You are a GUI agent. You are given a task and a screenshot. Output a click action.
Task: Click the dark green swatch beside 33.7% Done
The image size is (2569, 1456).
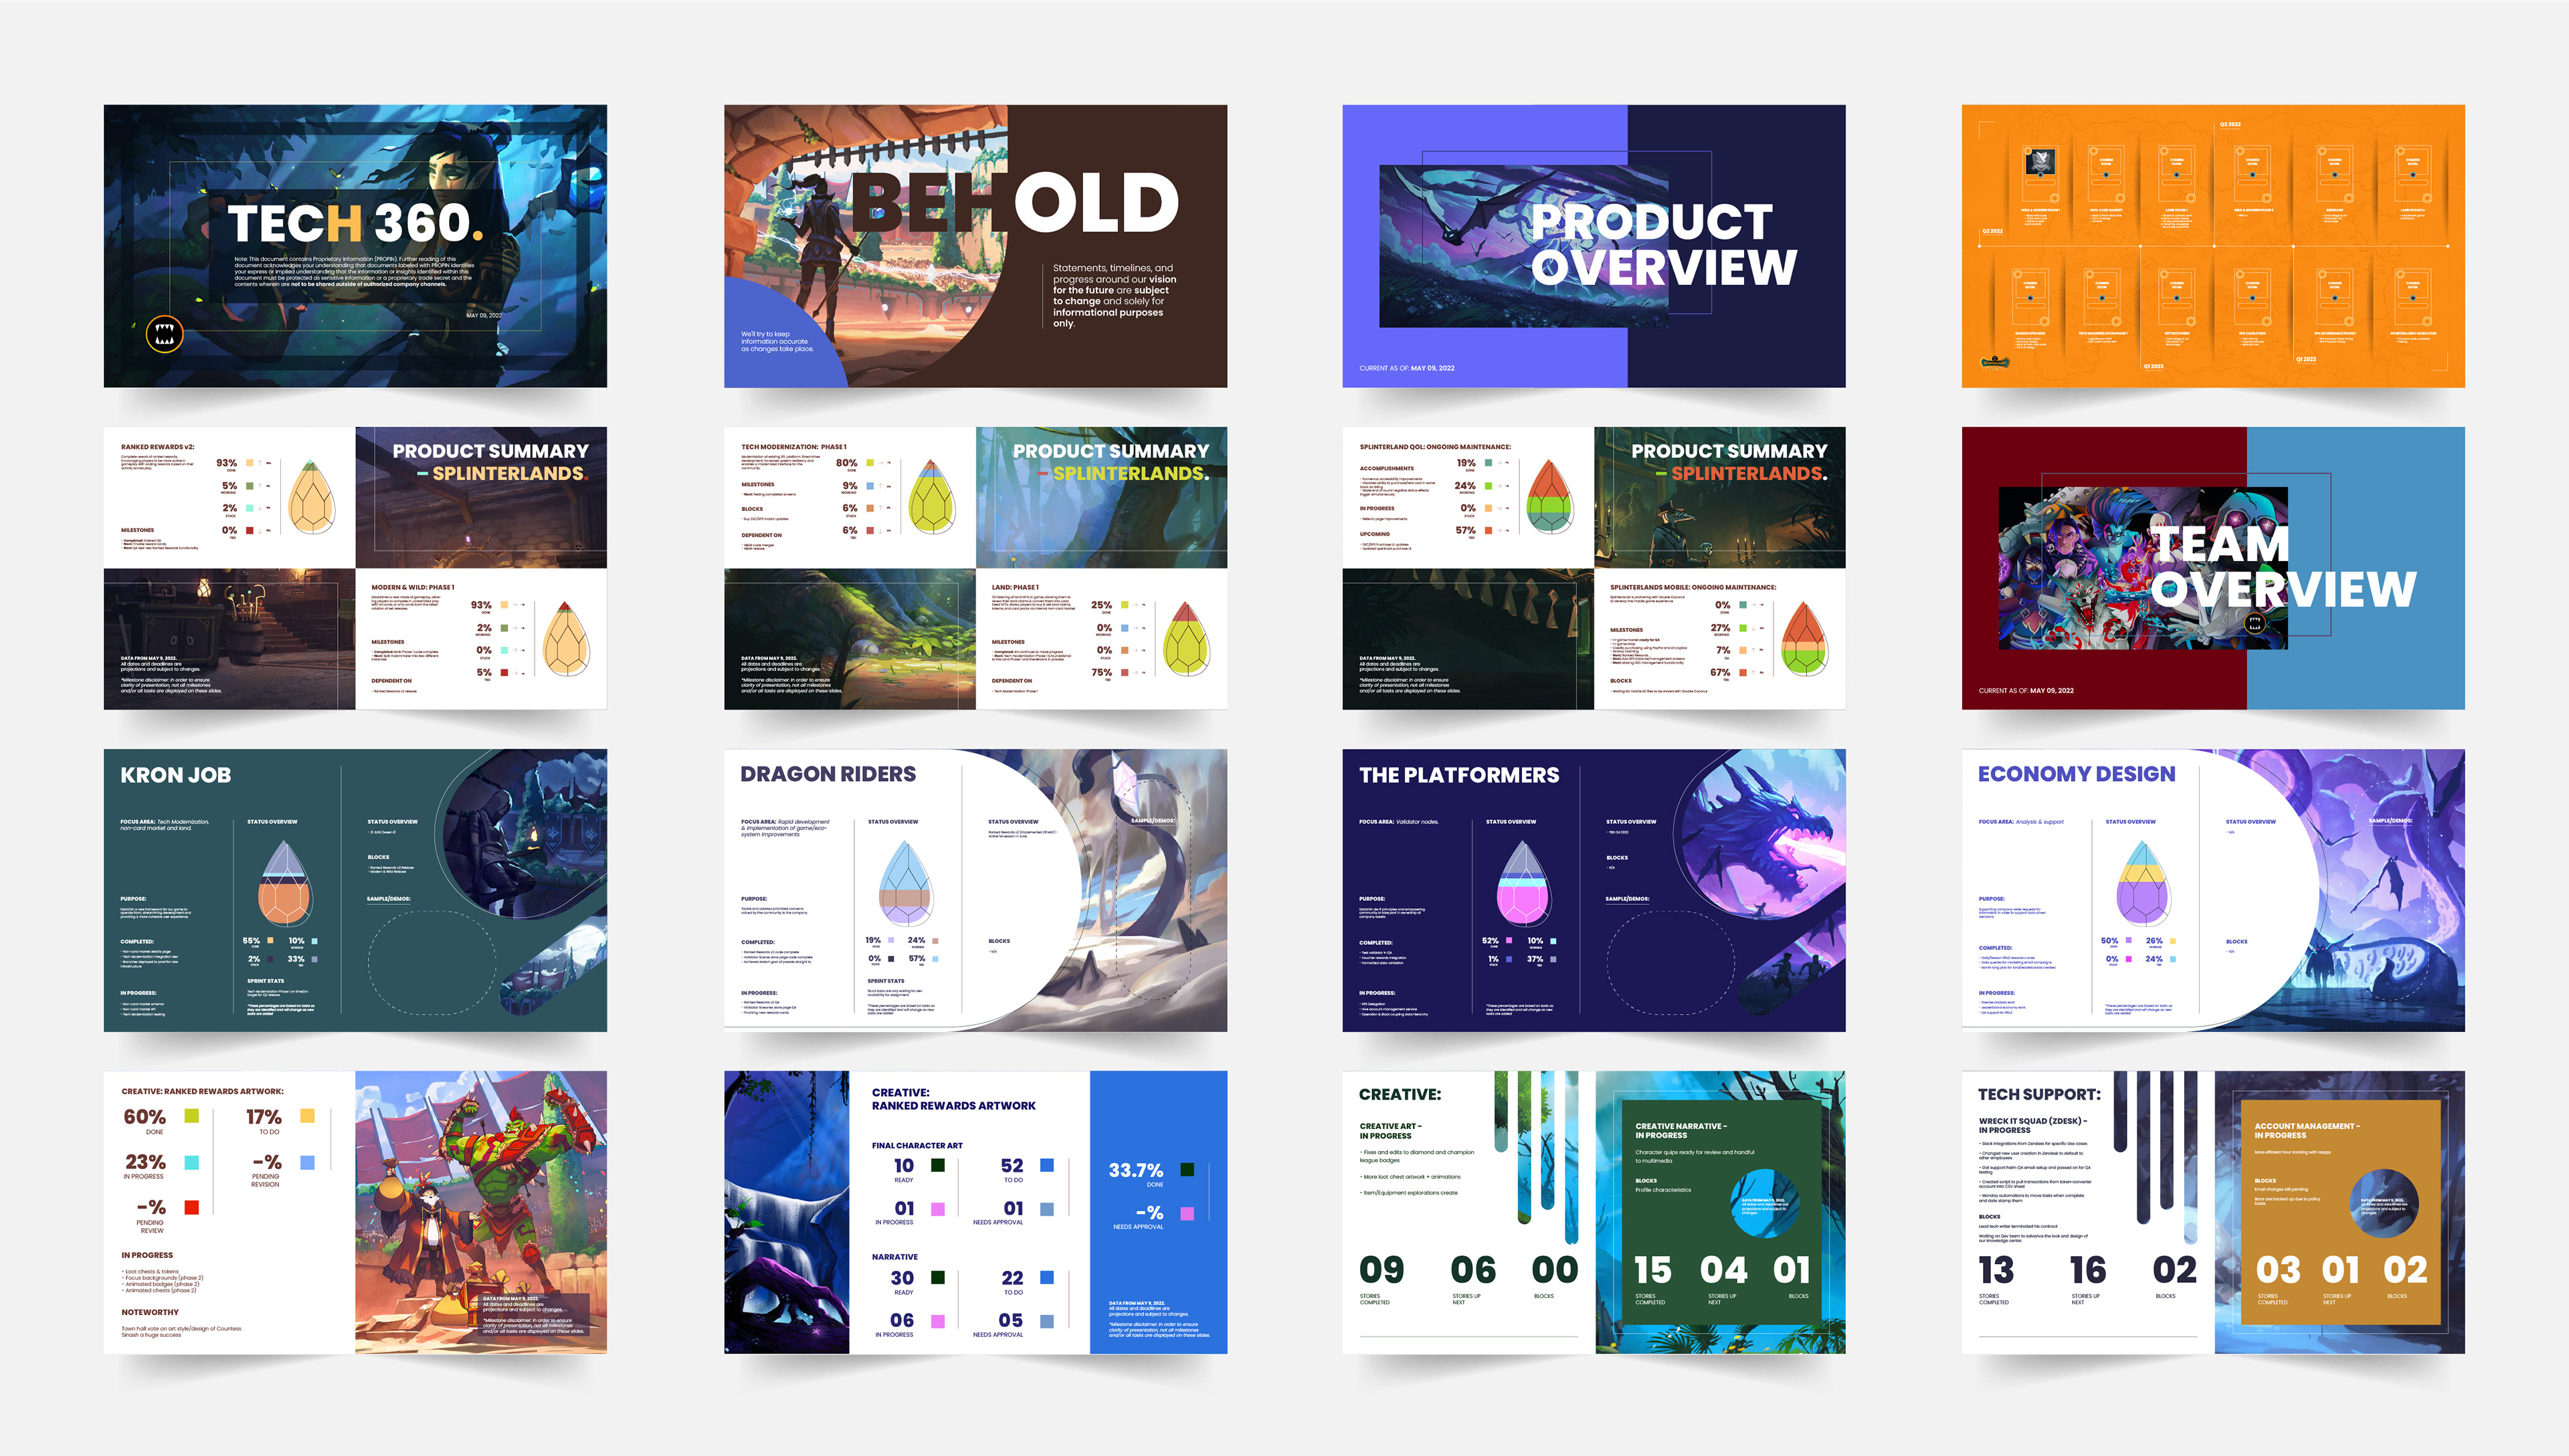click(x=1187, y=1169)
